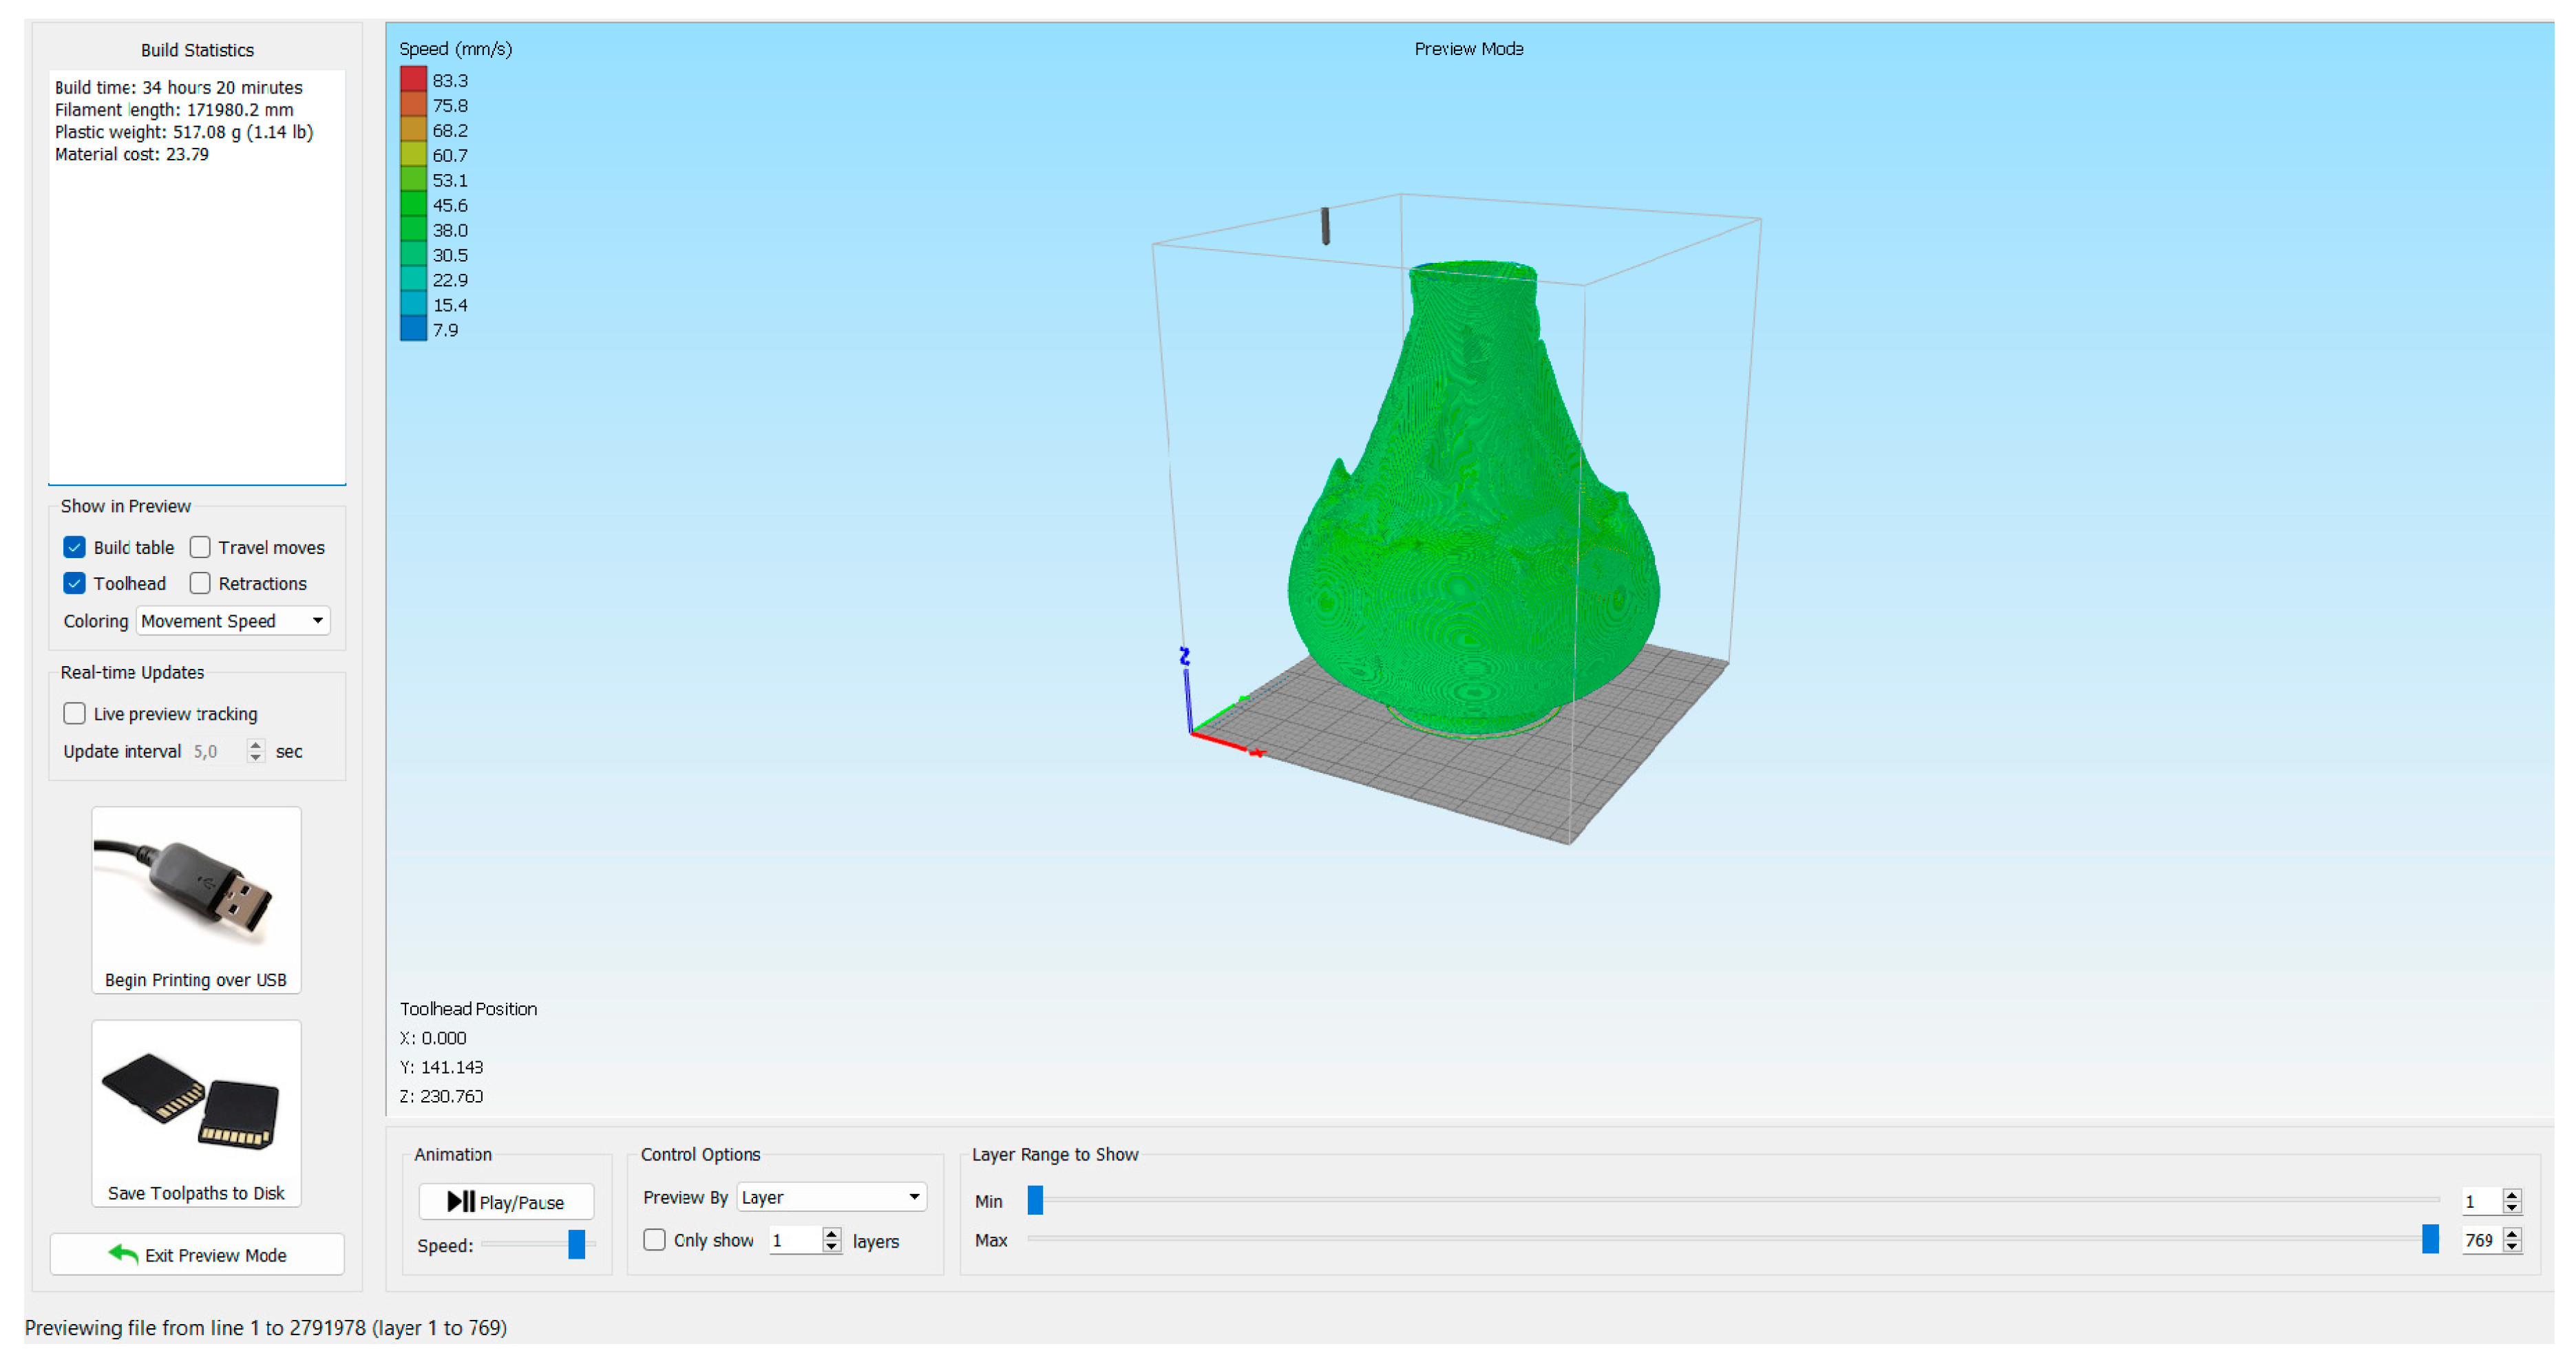Uncheck the Build table checkbox
Image resolution: width=2576 pixels, height=1364 pixels.
click(x=74, y=547)
